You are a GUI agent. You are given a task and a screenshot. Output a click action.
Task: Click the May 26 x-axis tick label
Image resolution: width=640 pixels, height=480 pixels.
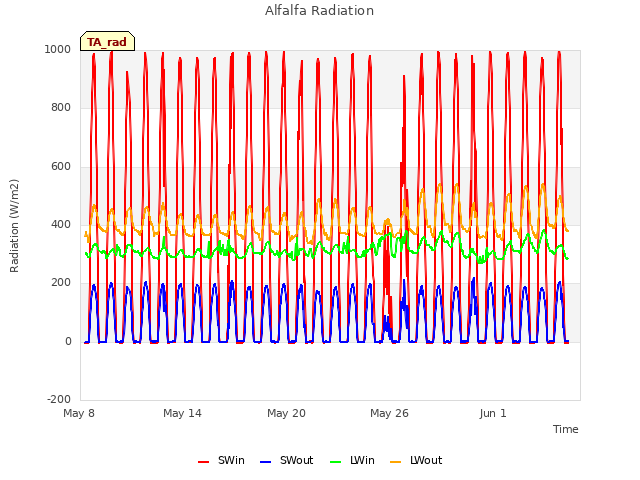click(389, 413)
